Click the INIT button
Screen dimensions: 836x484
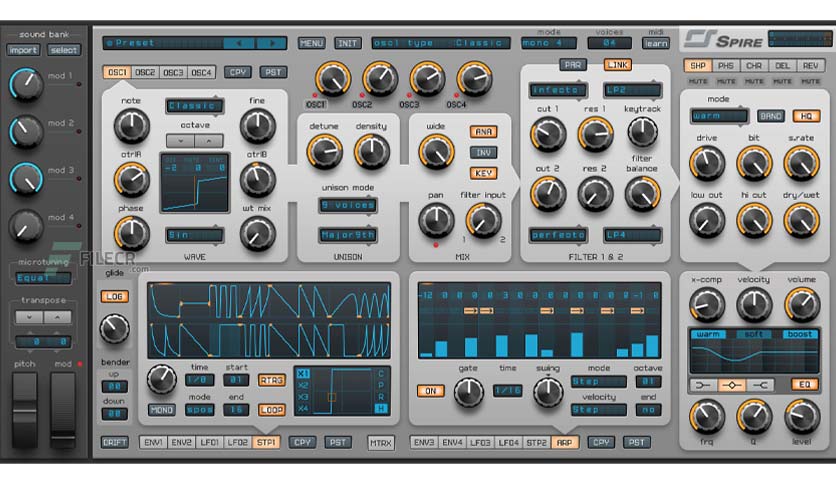point(348,43)
